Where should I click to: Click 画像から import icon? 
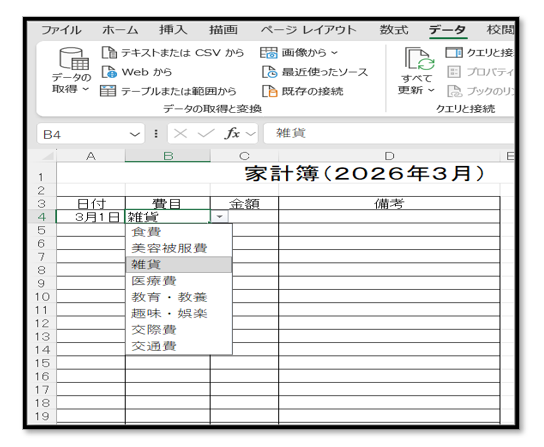pos(269,53)
